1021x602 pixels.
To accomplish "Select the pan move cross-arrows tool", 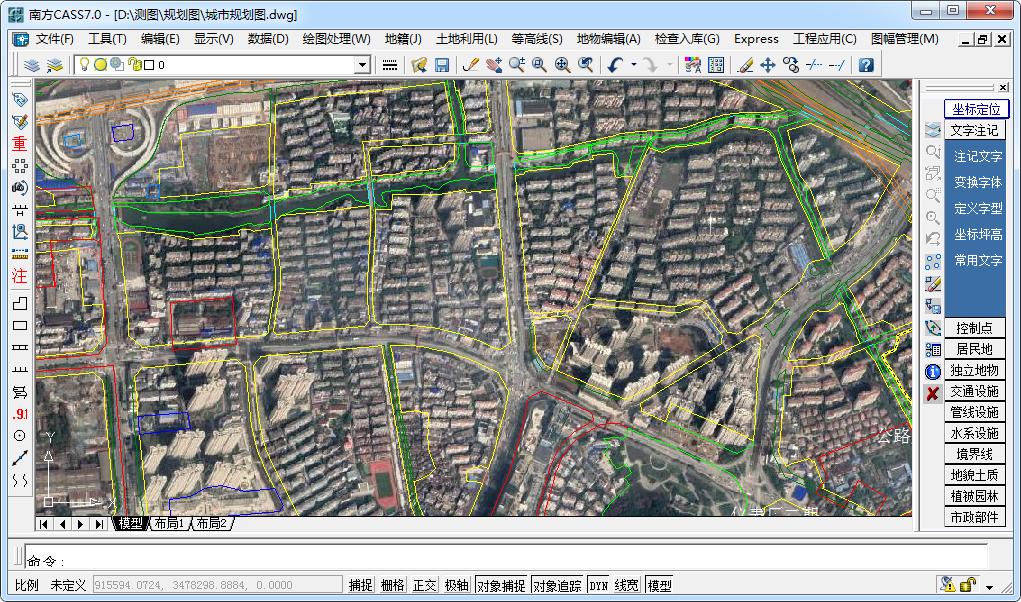I will [x=768, y=65].
